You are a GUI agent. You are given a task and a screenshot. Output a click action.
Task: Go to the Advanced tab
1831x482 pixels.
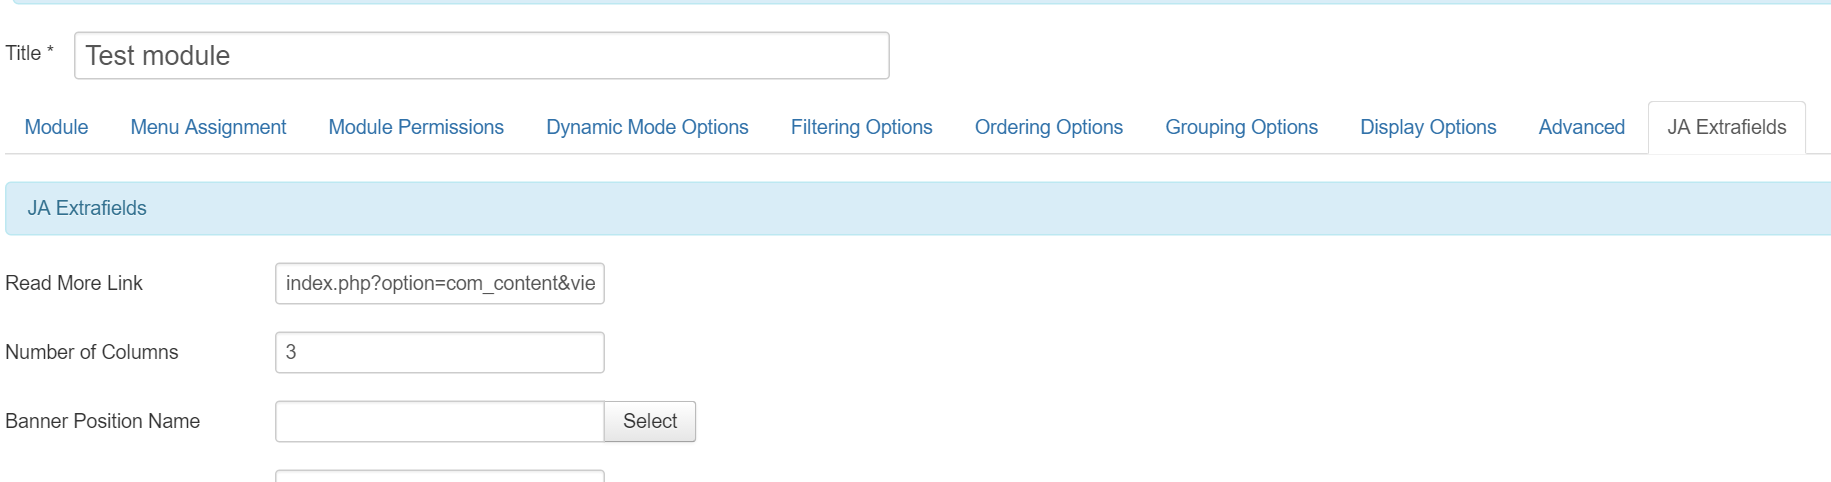[1581, 127]
